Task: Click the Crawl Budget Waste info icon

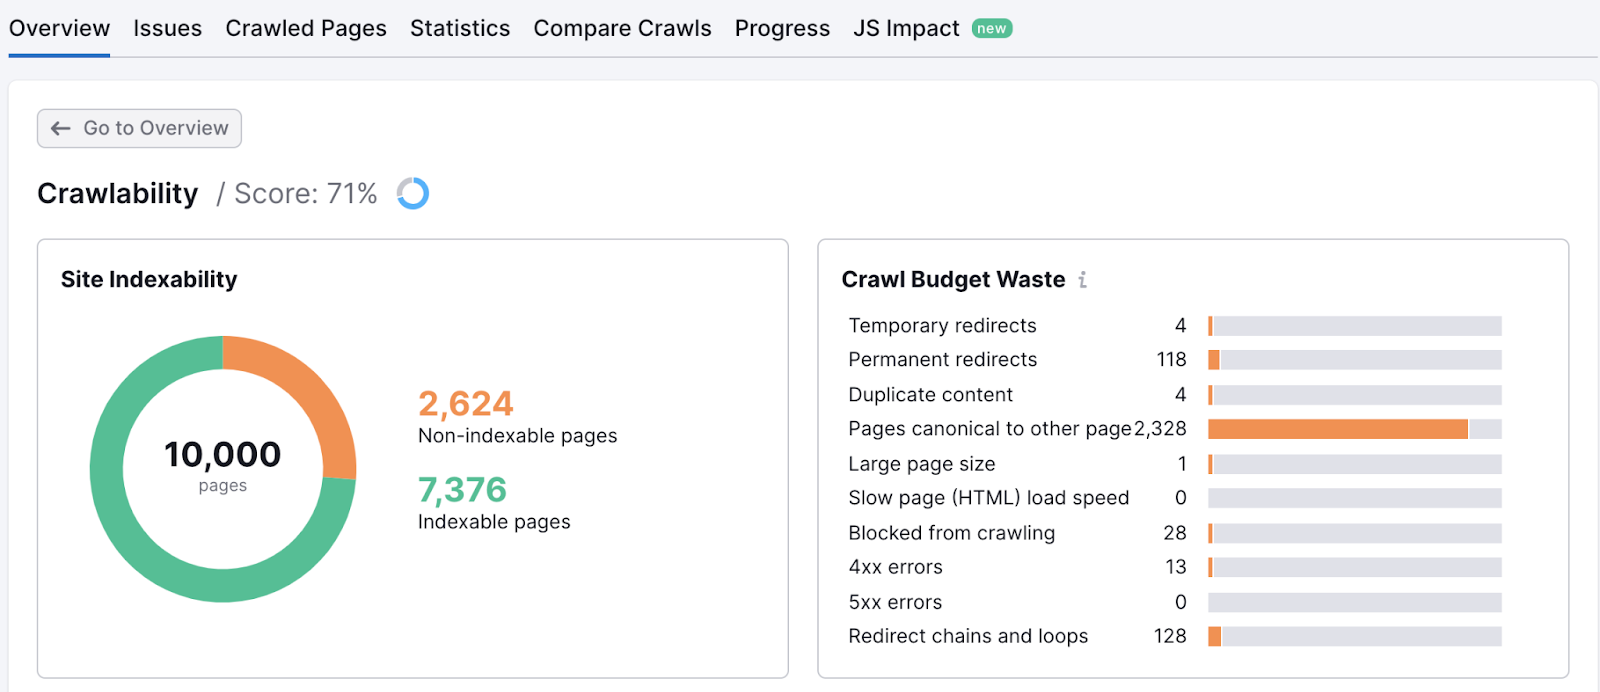Action: (1082, 280)
